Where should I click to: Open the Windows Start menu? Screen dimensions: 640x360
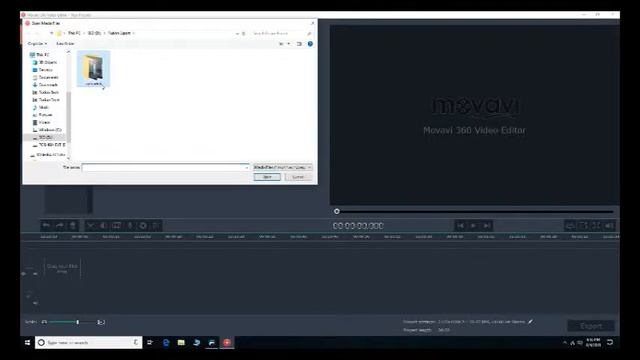(x=27, y=342)
